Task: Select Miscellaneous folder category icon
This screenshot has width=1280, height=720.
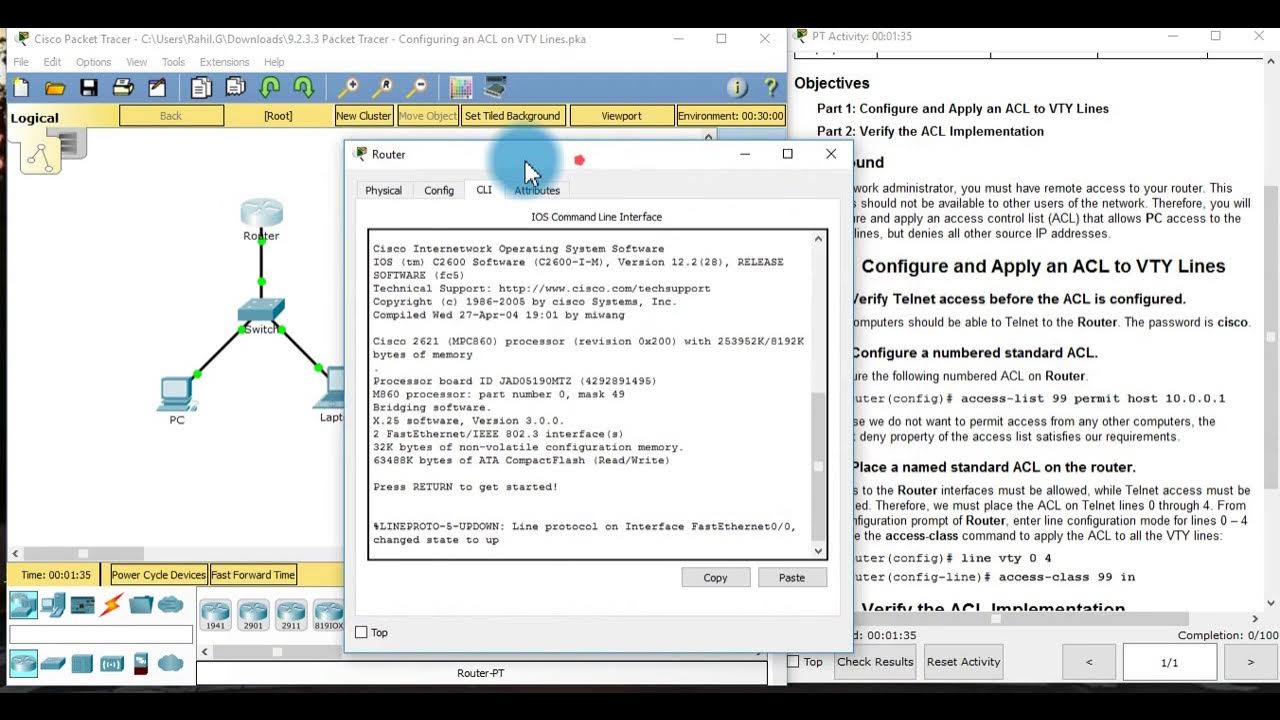Action: [141, 605]
